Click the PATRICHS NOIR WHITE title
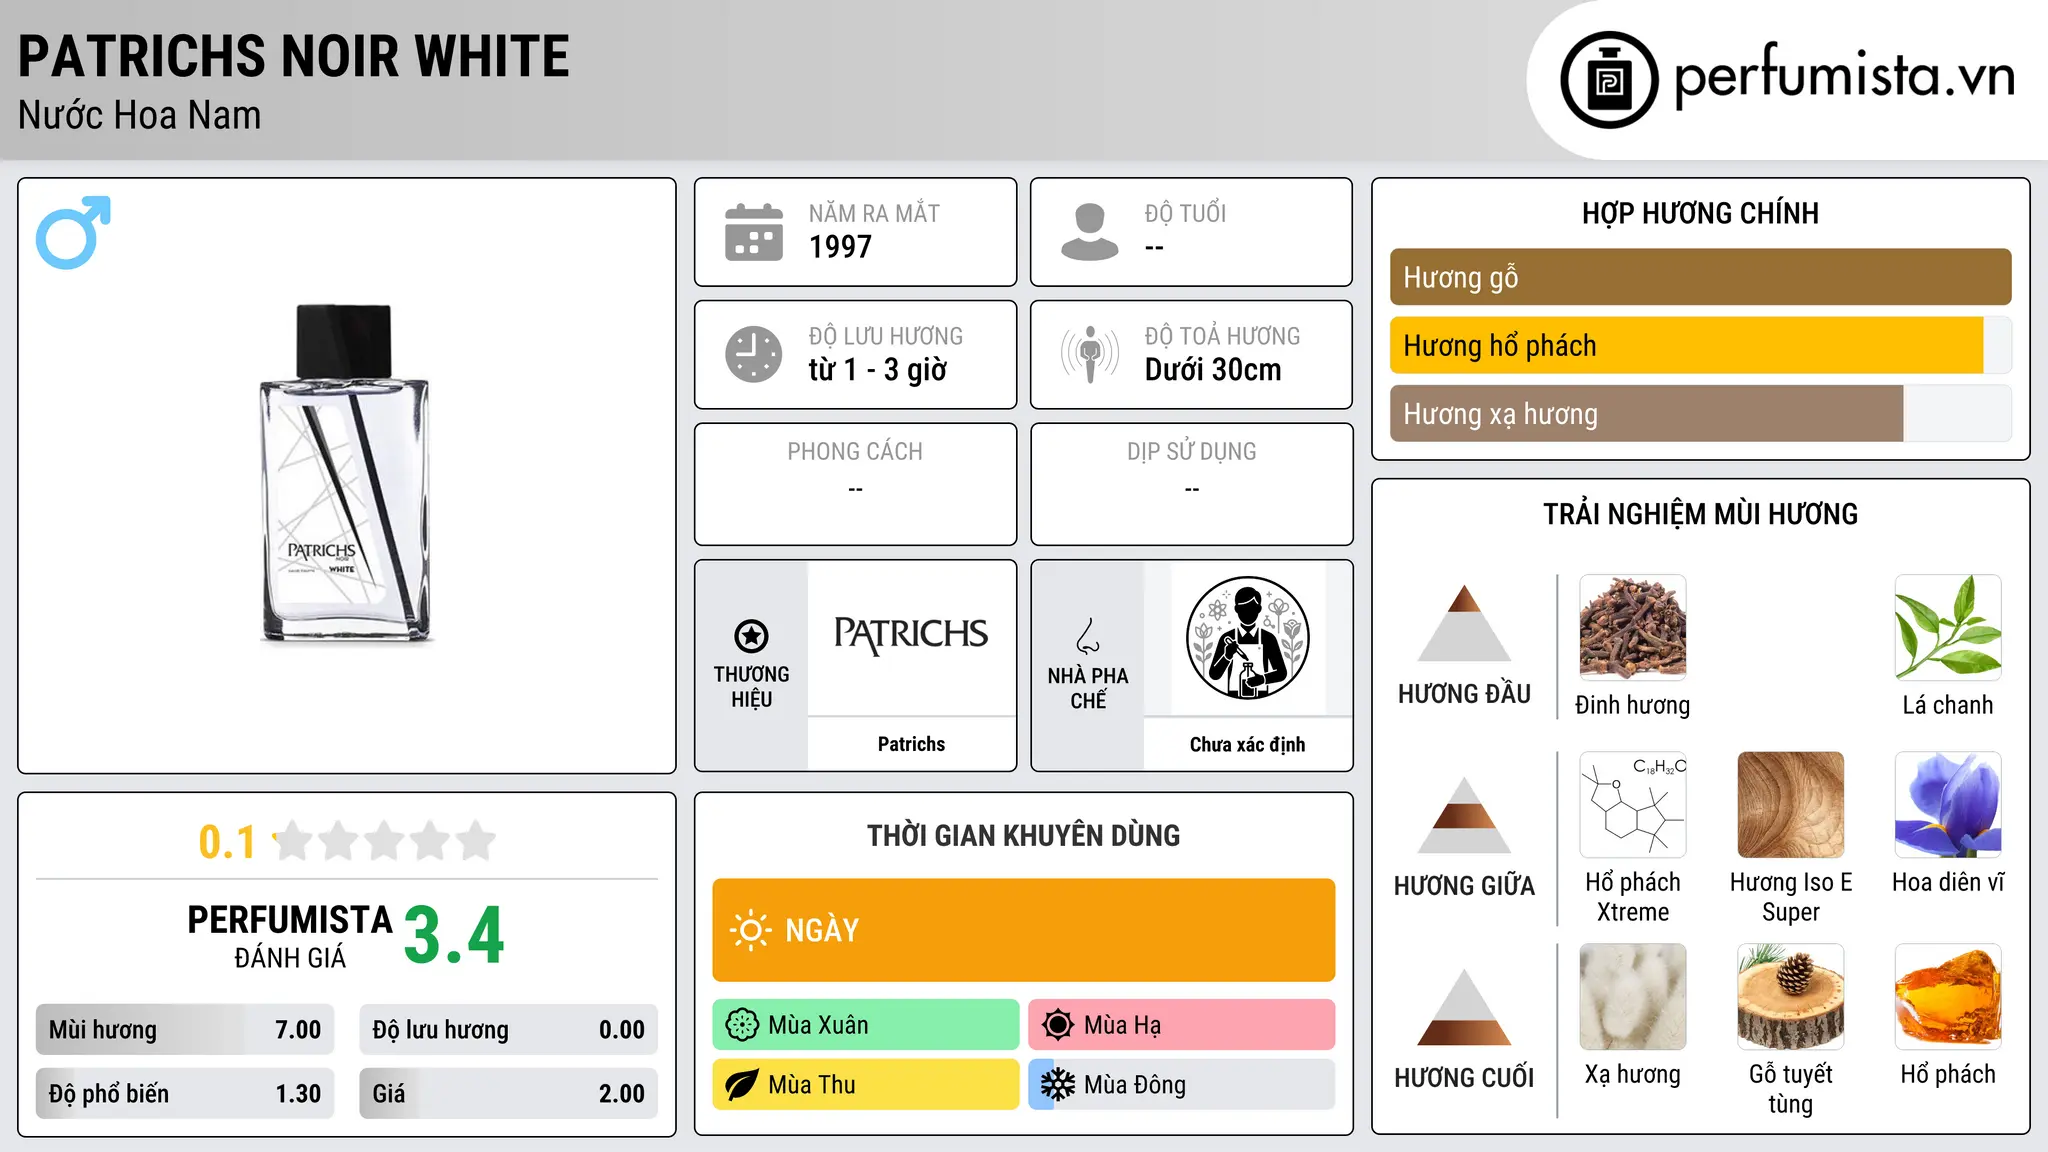This screenshot has width=2048, height=1152. (294, 56)
